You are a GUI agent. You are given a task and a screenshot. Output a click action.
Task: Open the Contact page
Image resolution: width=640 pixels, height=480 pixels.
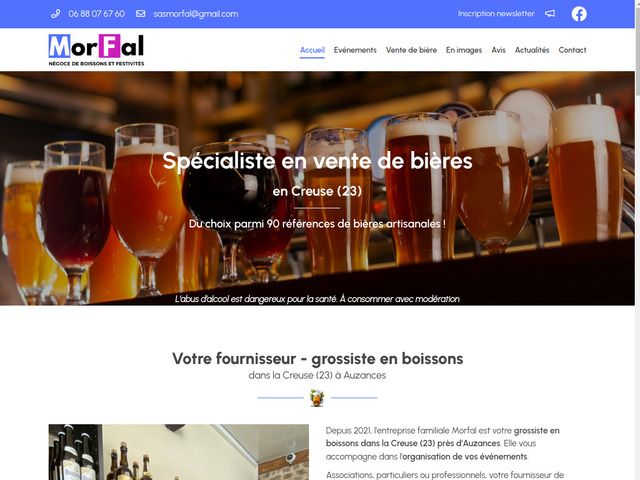tap(572, 50)
